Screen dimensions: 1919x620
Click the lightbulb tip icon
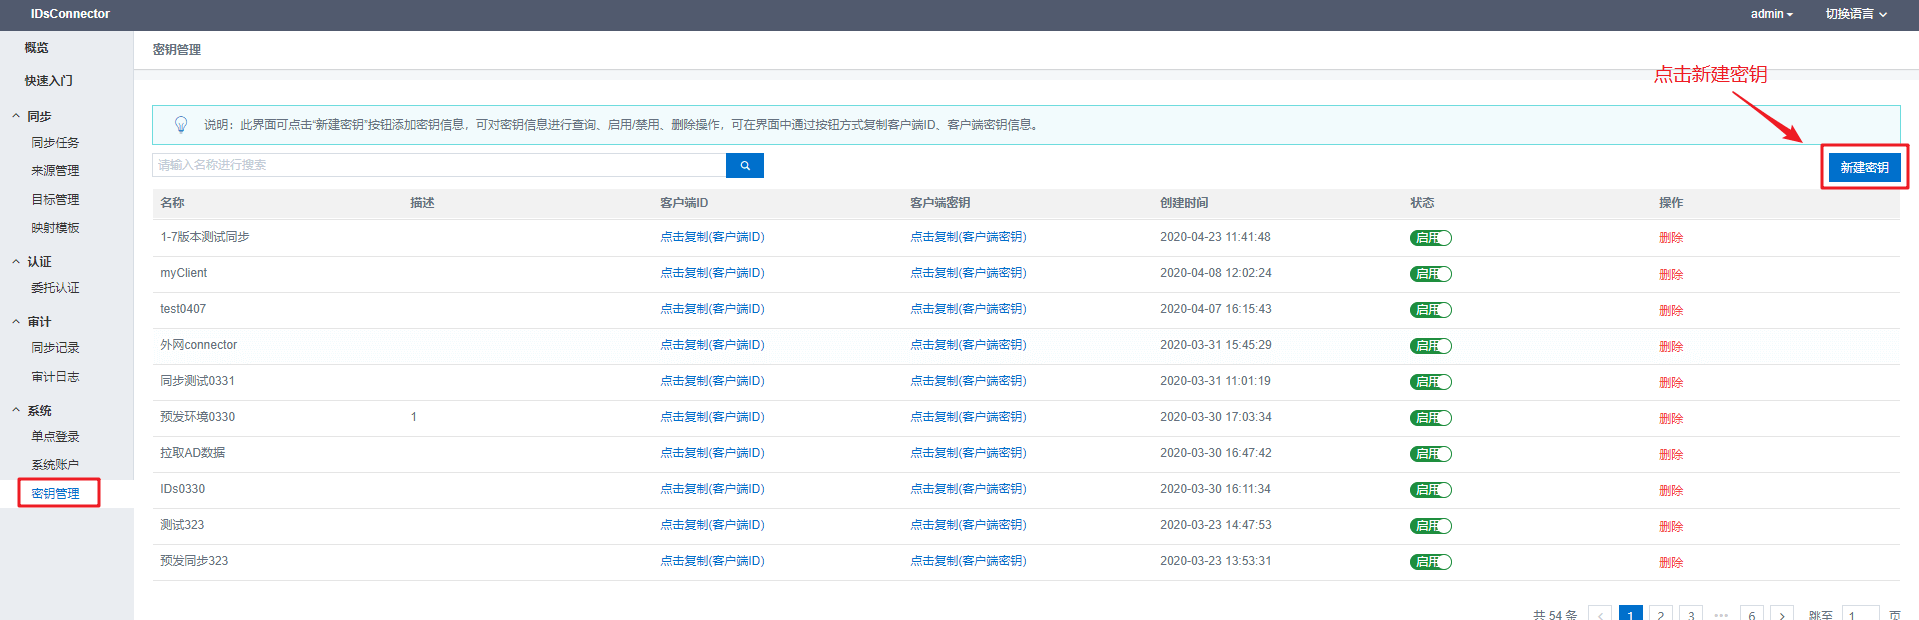click(x=181, y=124)
